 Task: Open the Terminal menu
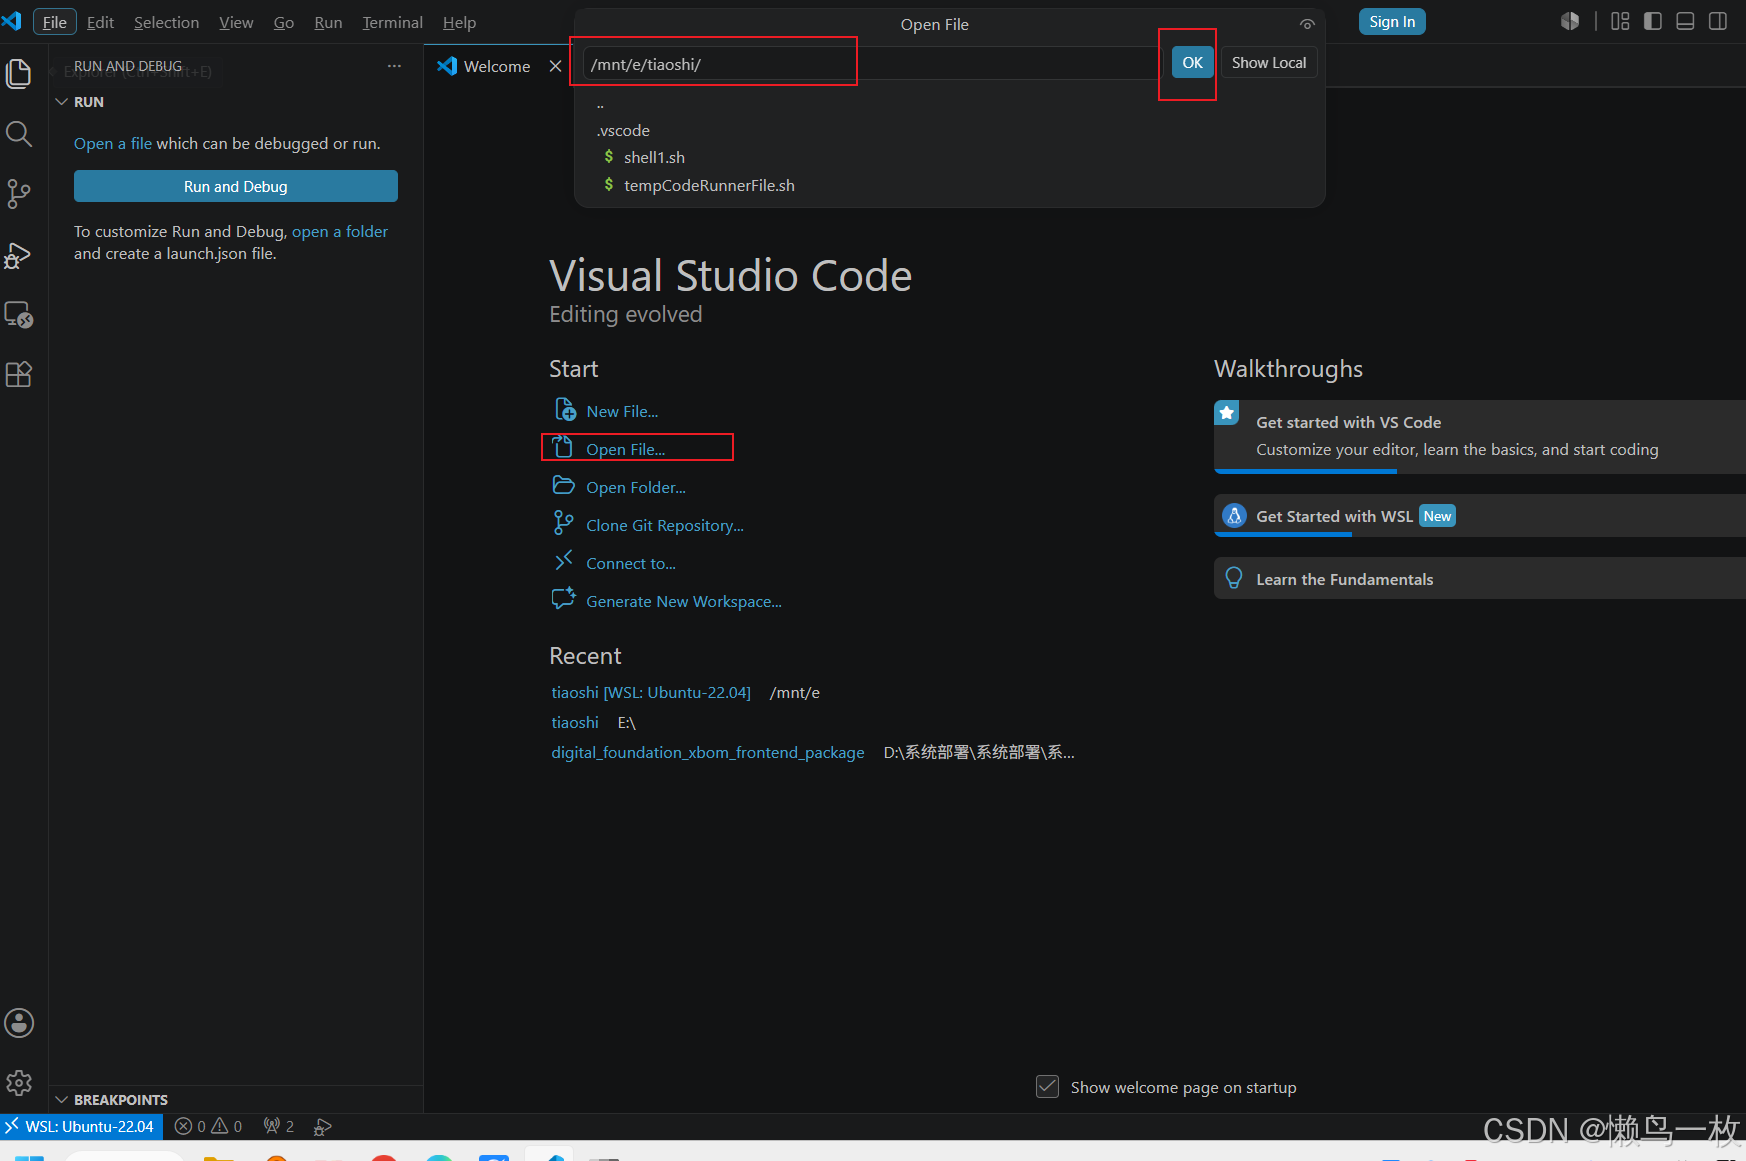coord(392,22)
